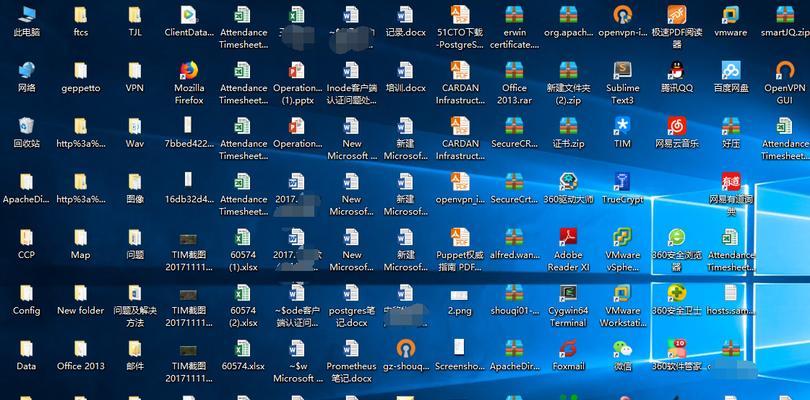This screenshot has width=810, height=400.
Task: Open the Data folder
Action: 26,356
